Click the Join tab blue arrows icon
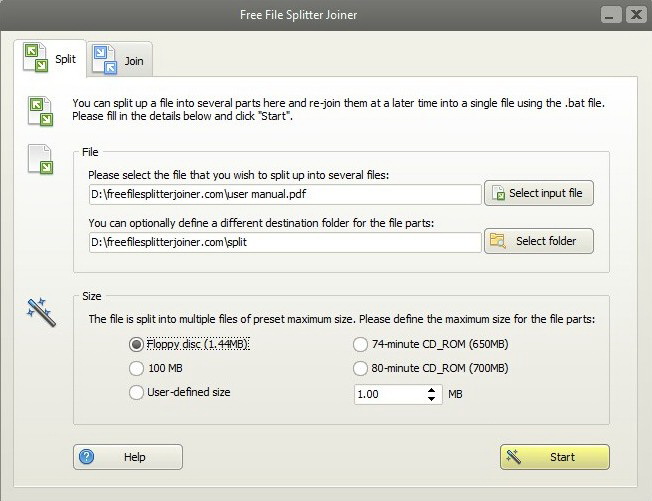The height and width of the screenshot is (501, 652). tap(104, 60)
